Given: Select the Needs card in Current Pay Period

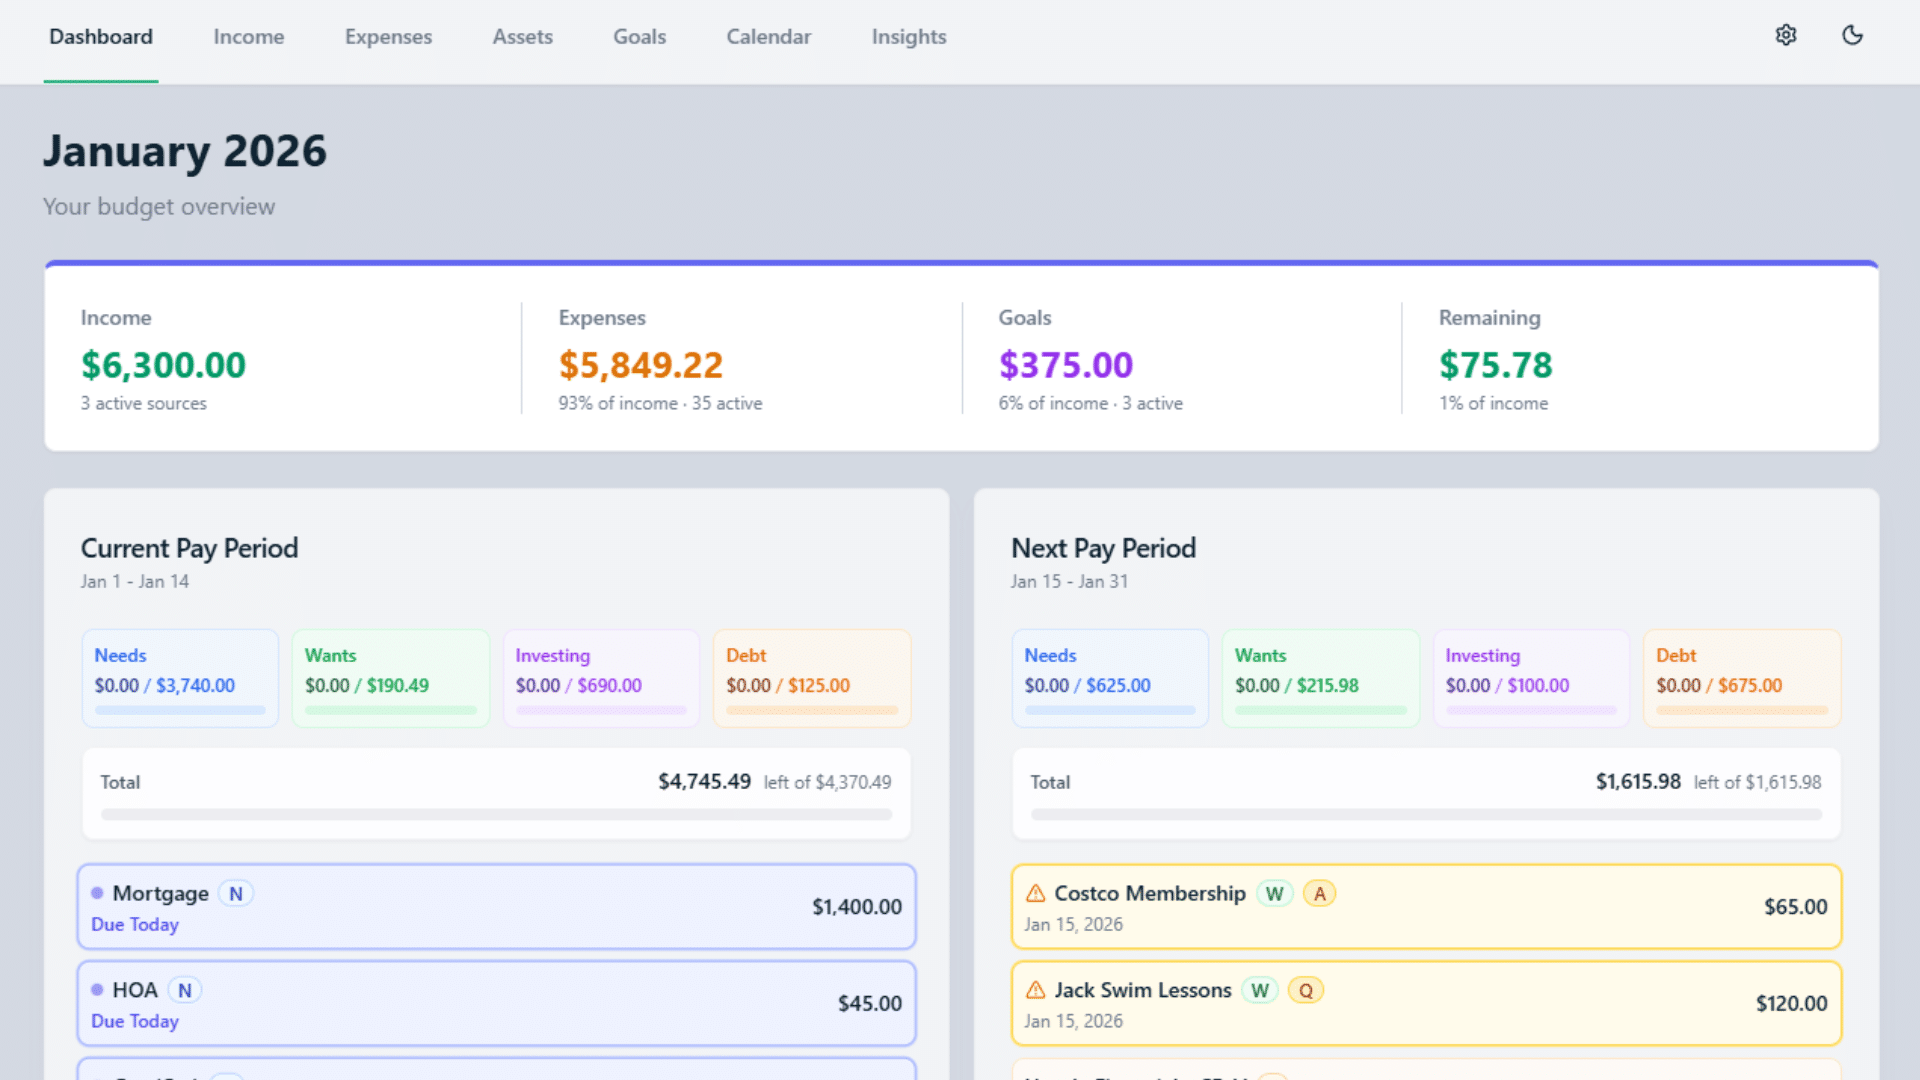Looking at the screenshot, I should point(179,677).
